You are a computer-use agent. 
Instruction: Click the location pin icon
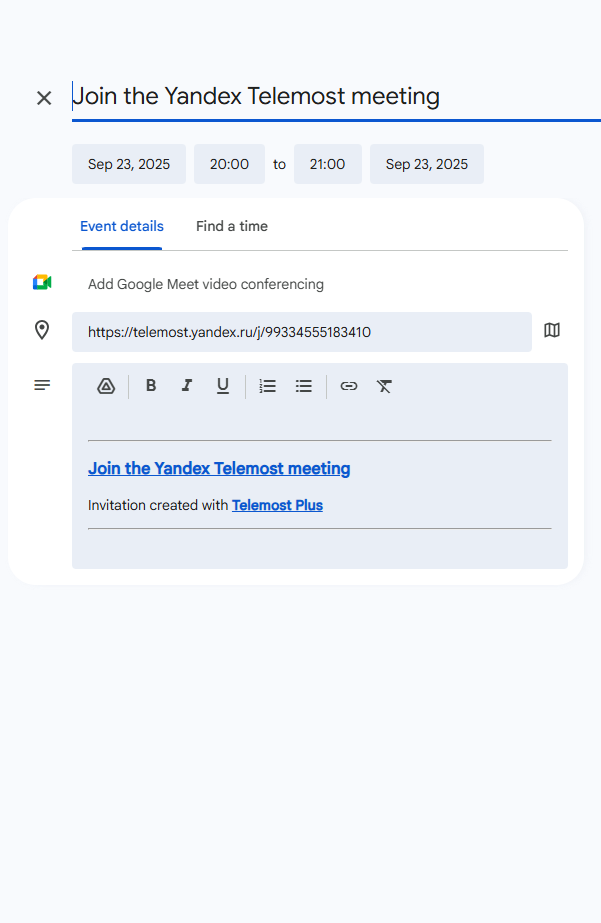point(42,331)
